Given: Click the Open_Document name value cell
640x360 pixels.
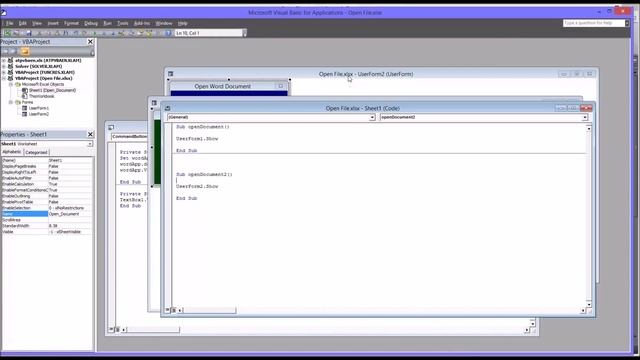Looking at the screenshot, I should pos(70,214).
